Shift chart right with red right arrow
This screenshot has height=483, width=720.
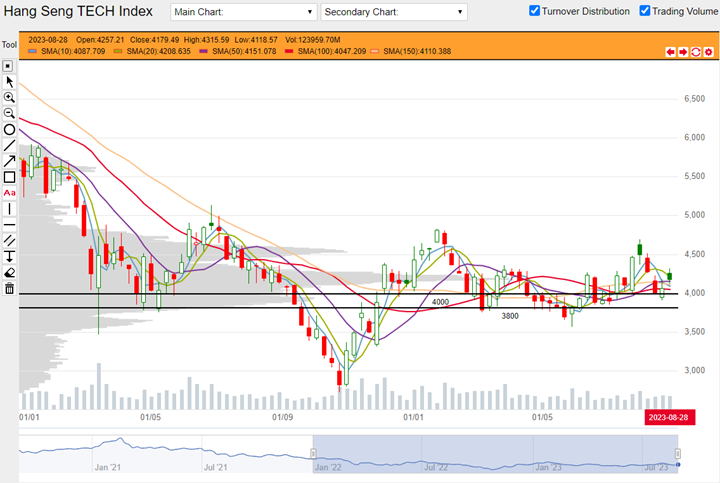[683, 52]
